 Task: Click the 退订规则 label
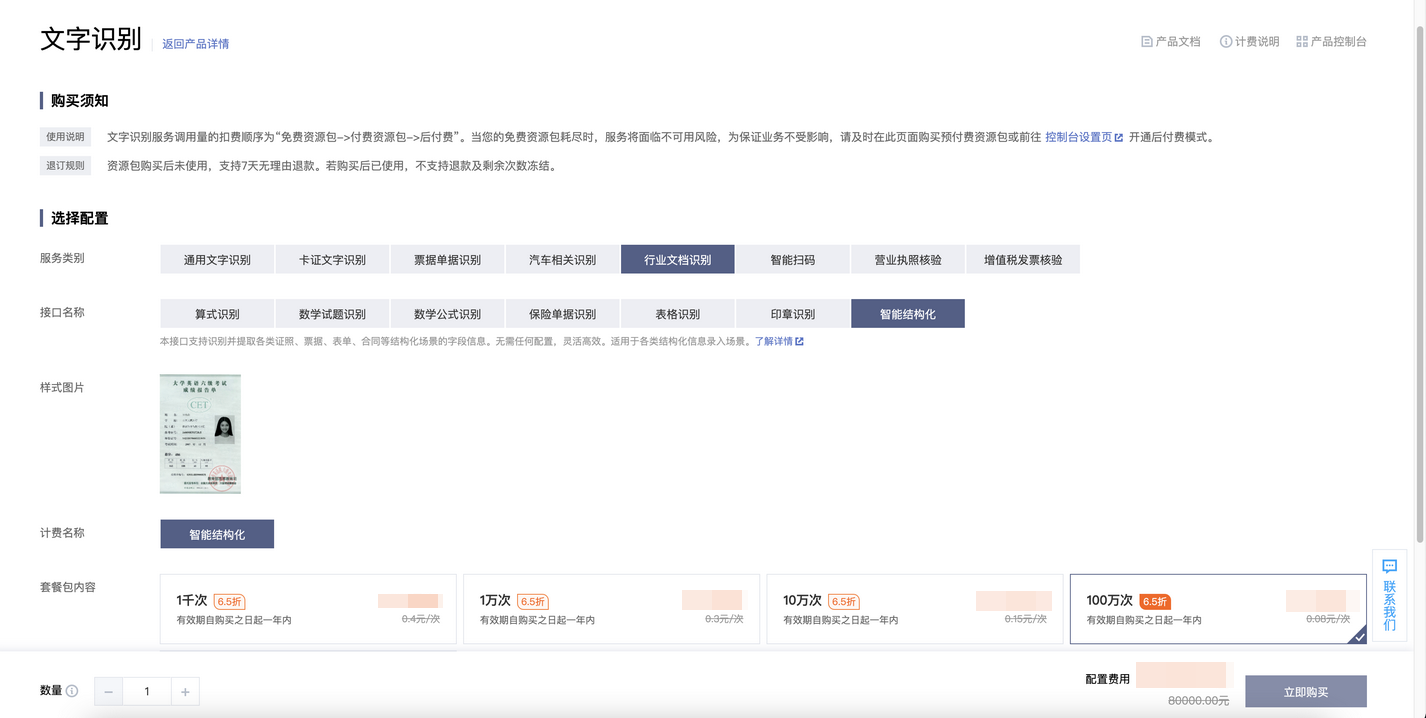66,165
